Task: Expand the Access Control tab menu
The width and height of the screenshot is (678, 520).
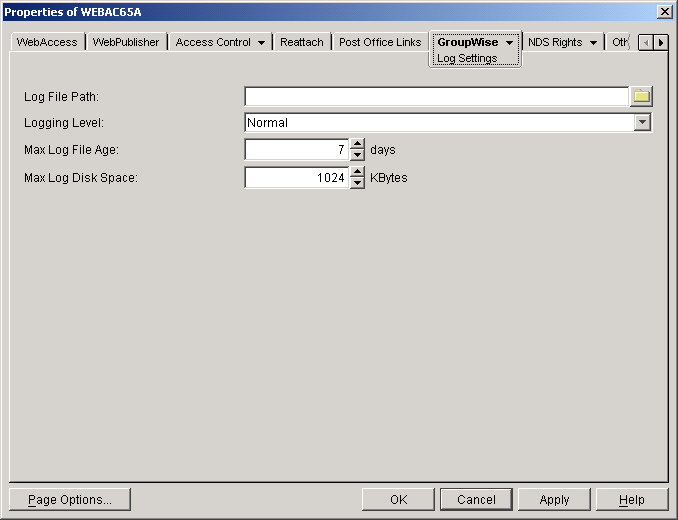Action: (x=261, y=43)
